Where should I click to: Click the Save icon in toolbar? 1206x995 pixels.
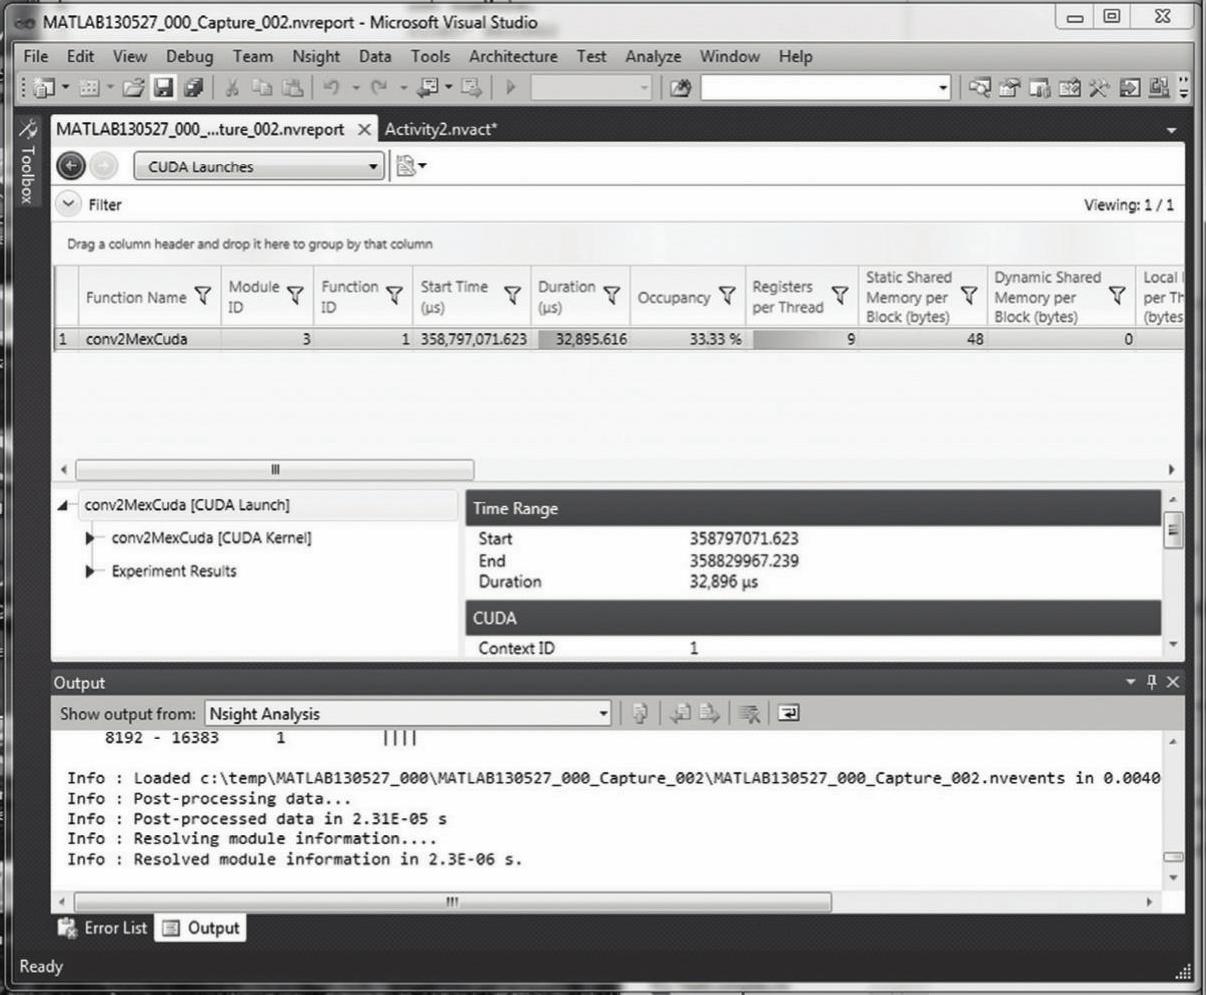[163, 88]
